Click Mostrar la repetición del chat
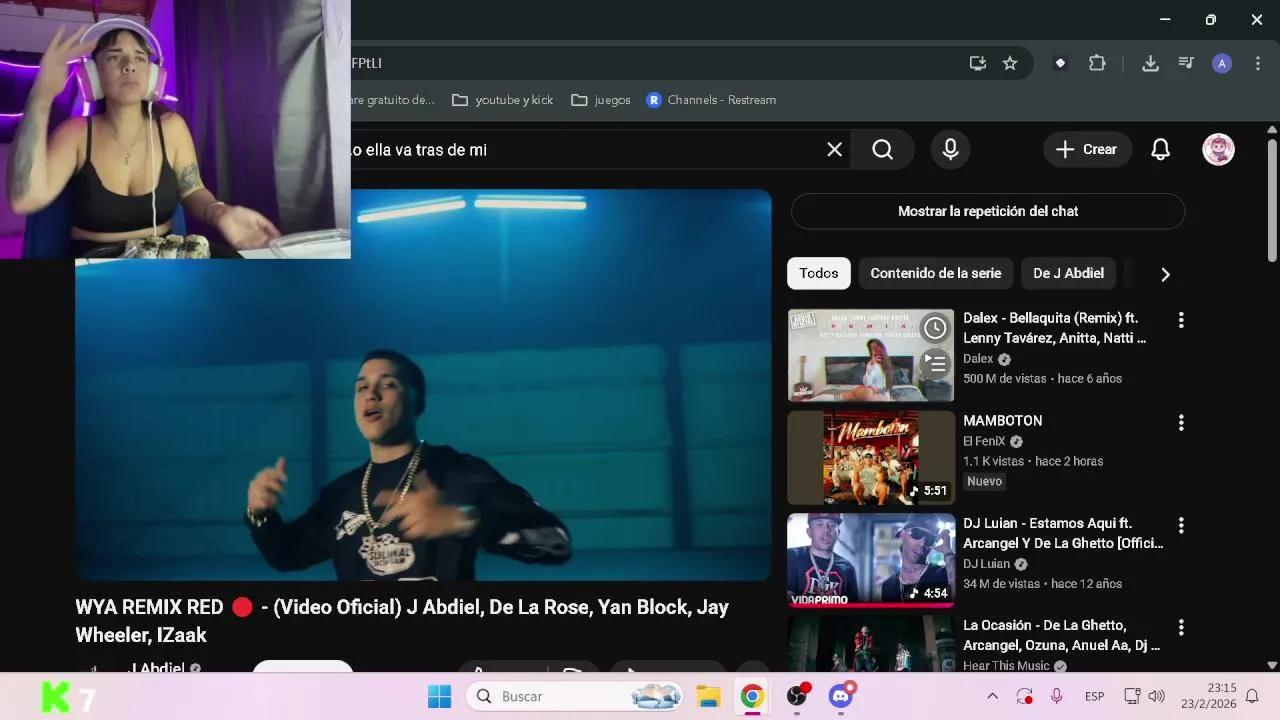The width and height of the screenshot is (1280, 720). coord(988,211)
